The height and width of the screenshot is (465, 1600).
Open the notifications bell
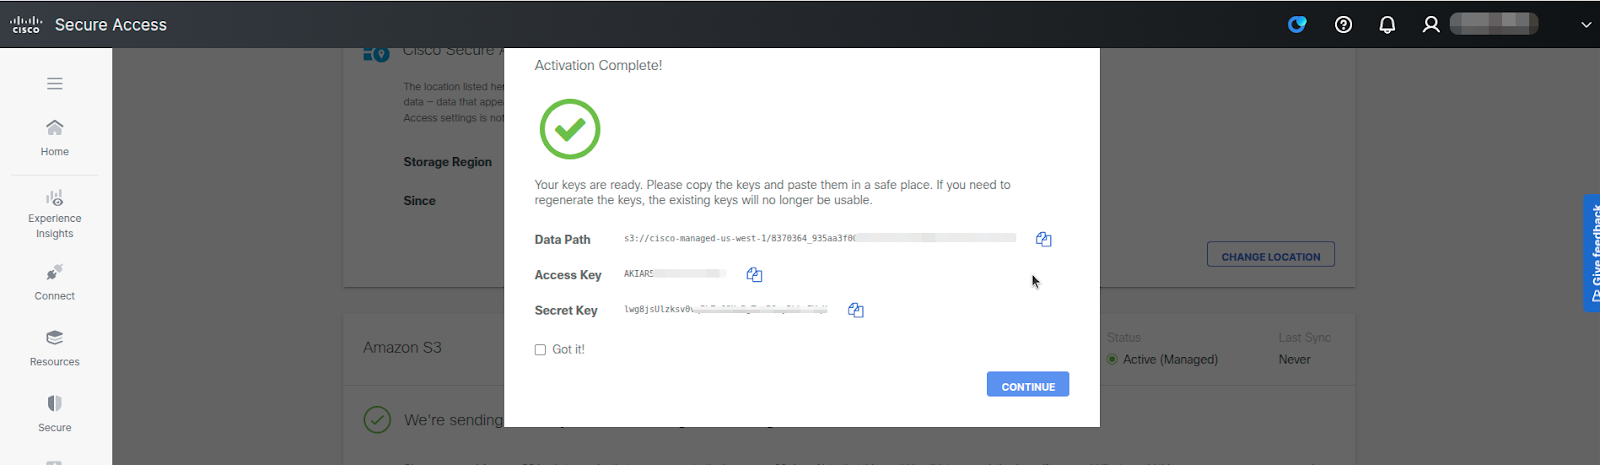(1387, 24)
